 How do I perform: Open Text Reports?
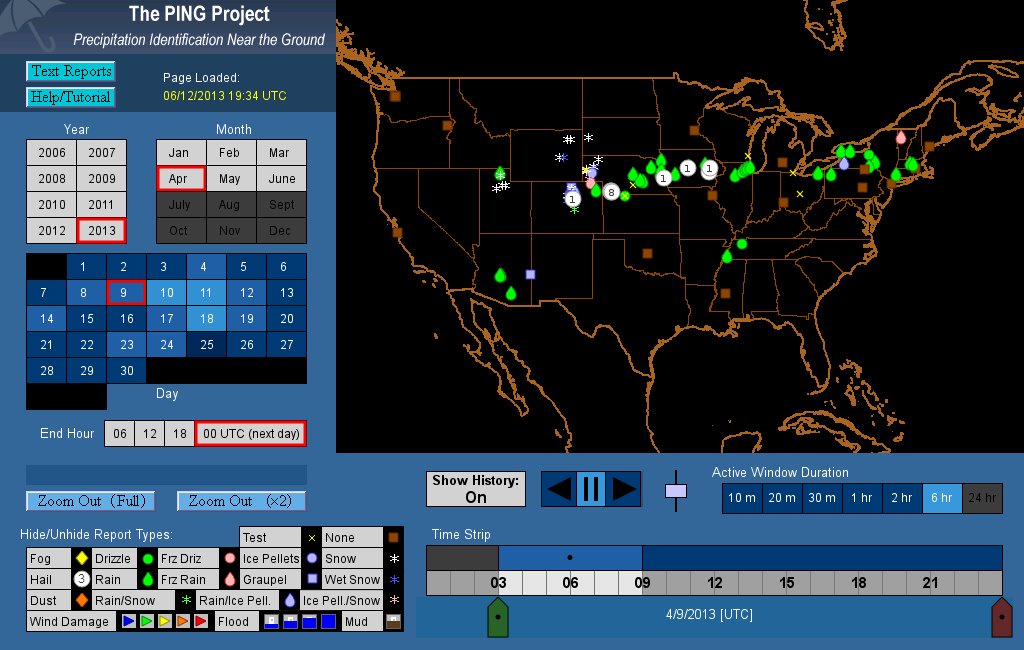[x=70, y=71]
